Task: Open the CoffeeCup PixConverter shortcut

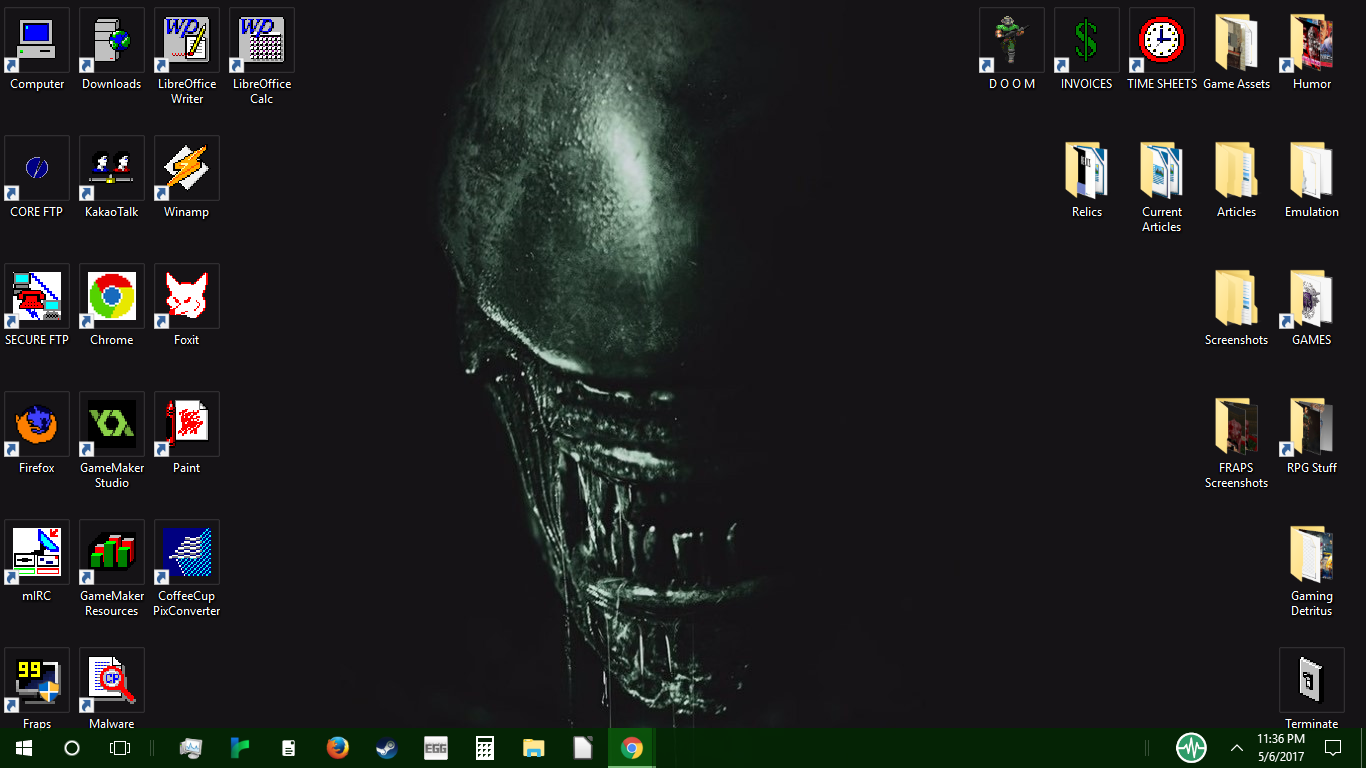Action: coord(187,553)
